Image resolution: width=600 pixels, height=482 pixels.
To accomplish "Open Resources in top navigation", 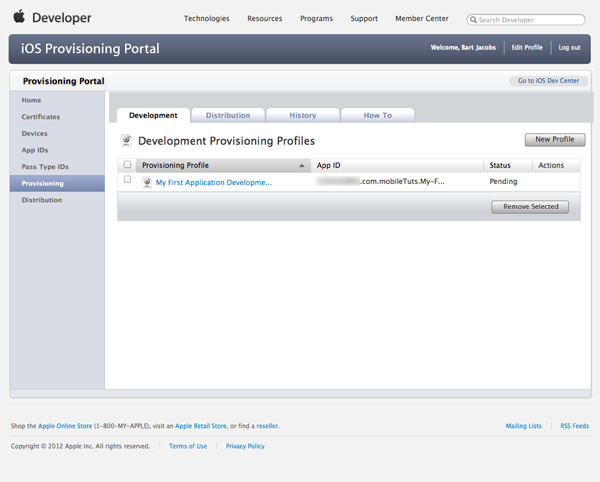I will pos(264,18).
